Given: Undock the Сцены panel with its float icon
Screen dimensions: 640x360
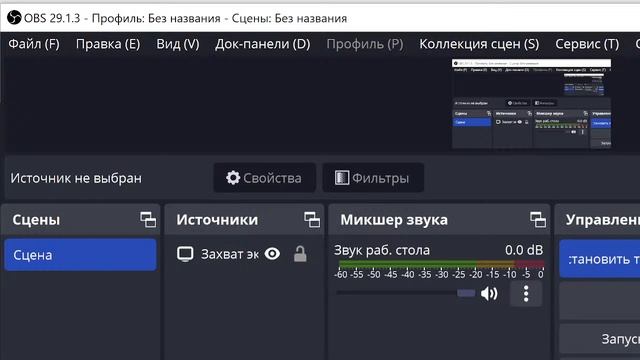Looking at the screenshot, I should click(148, 220).
